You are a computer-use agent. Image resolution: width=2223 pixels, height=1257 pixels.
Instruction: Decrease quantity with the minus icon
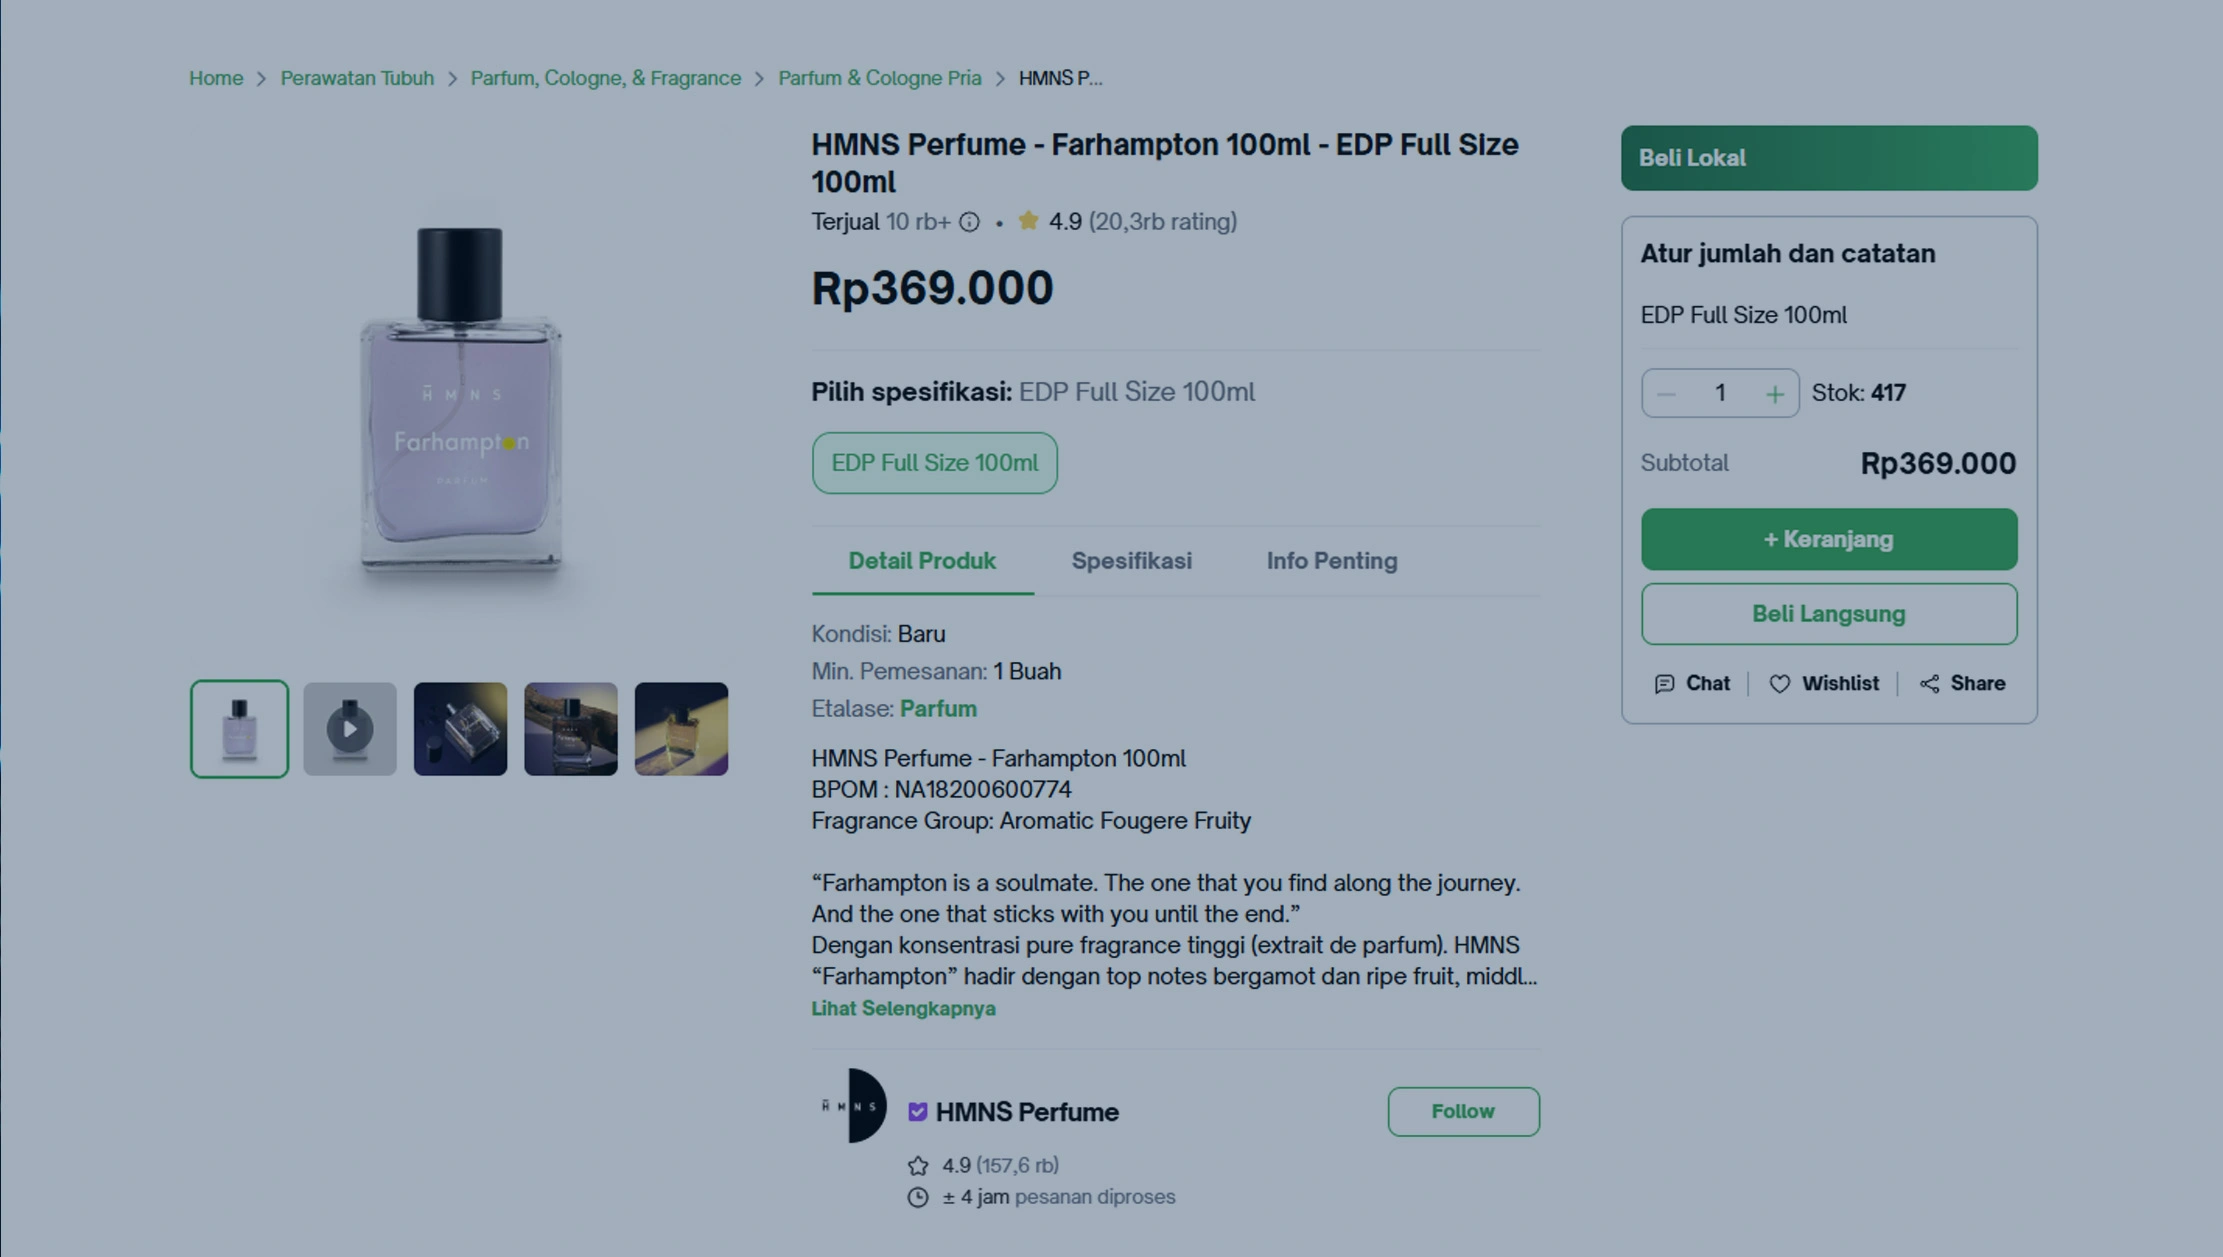[1666, 394]
